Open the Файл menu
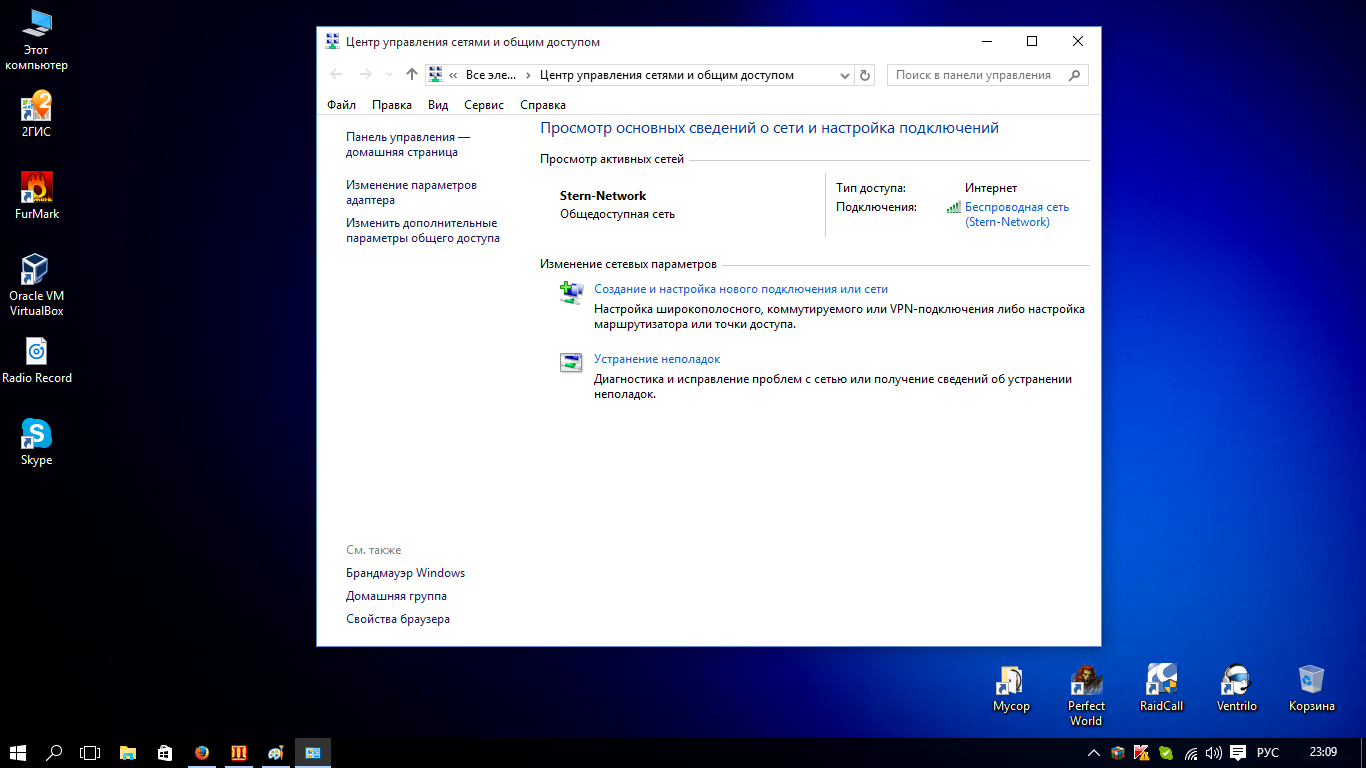The image size is (1366, 768). click(341, 105)
